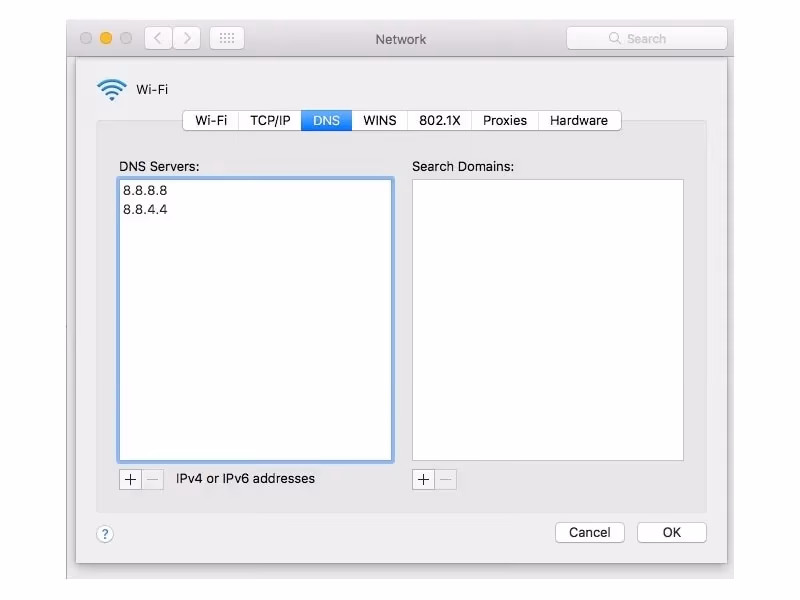The width and height of the screenshot is (800, 600).
Task: Add a search domain with its plus button
Action: coord(423,479)
